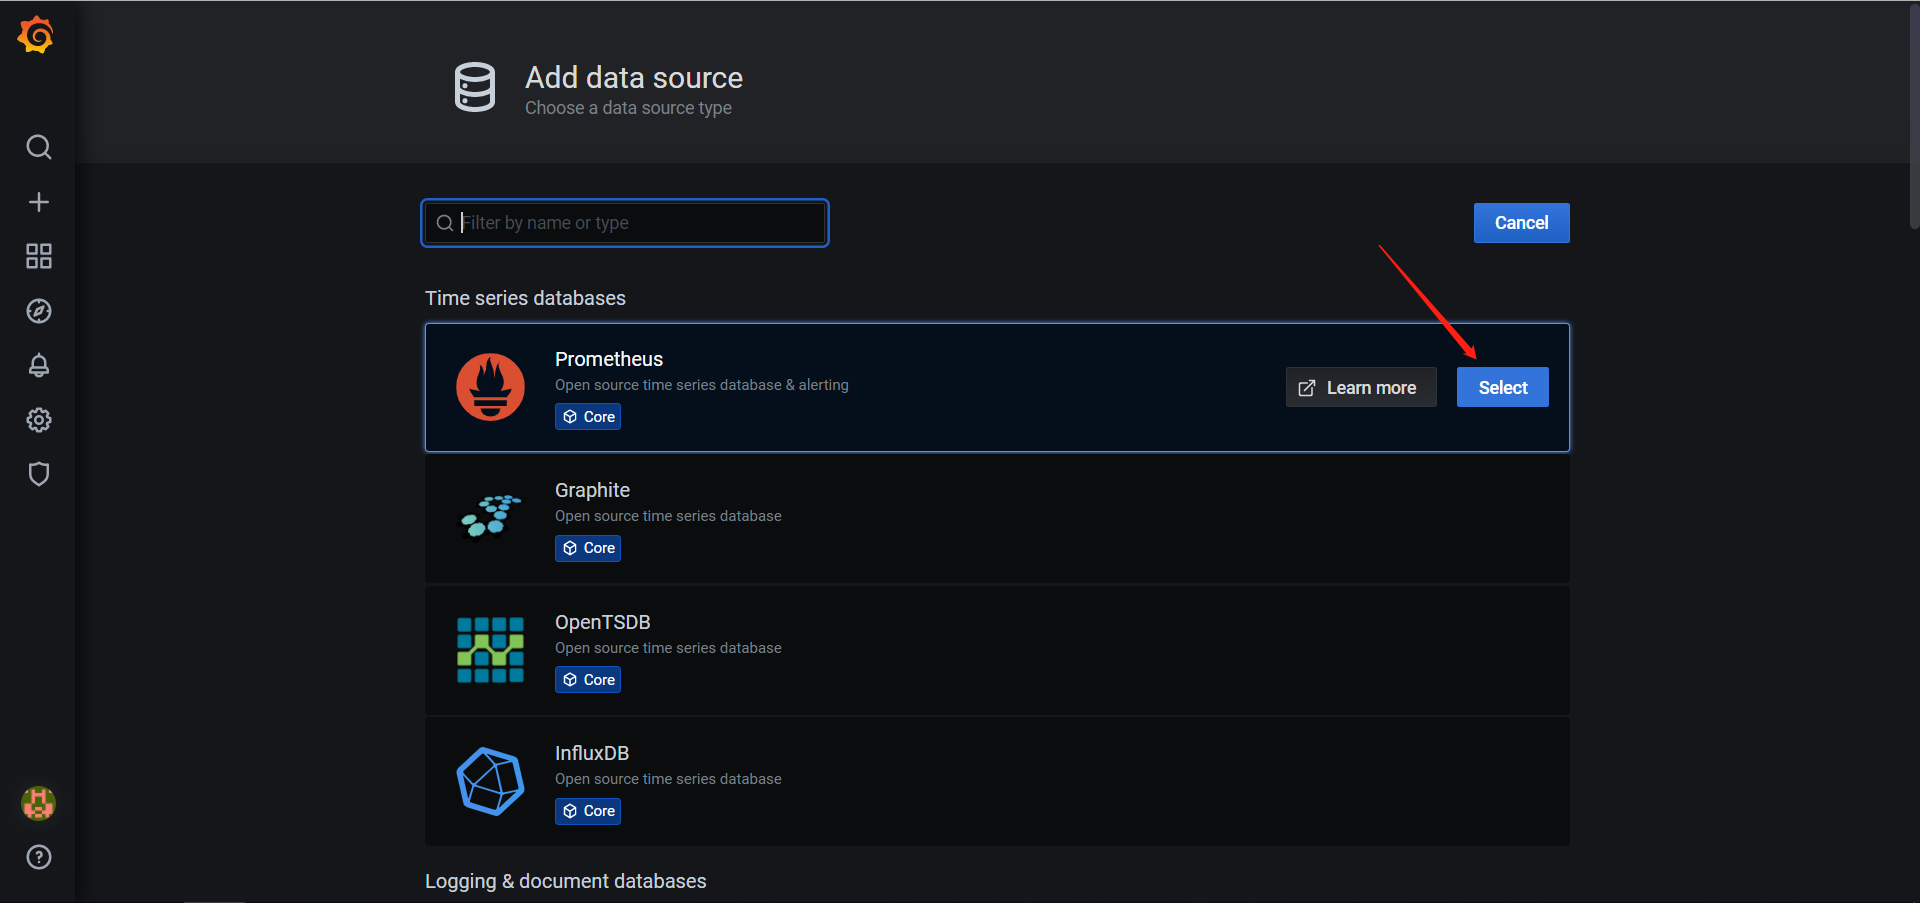
Task: Click the InfluxDB logo icon
Action: point(490,781)
